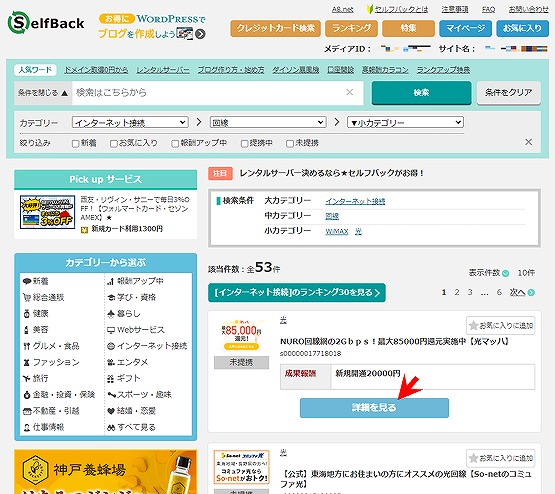This screenshot has width=555, height=494.
Task: Open クレジットカード検索 menu button
Action: coord(275,28)
